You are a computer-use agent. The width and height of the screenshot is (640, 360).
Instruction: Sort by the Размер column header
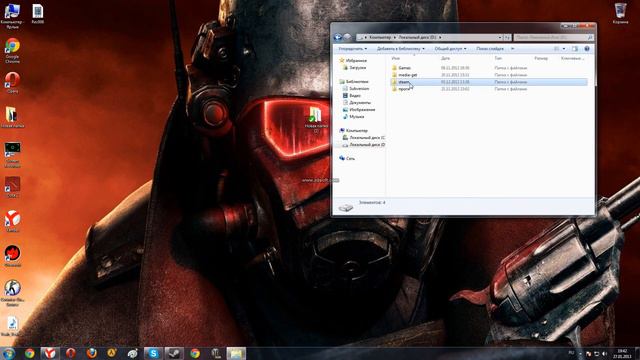point(541,58)
